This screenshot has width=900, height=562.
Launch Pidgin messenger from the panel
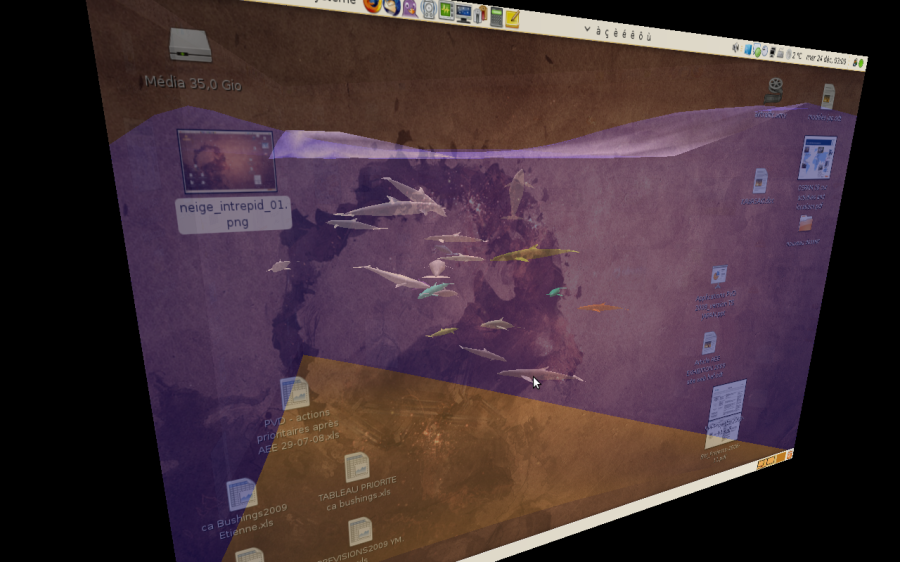coord(410,8)
